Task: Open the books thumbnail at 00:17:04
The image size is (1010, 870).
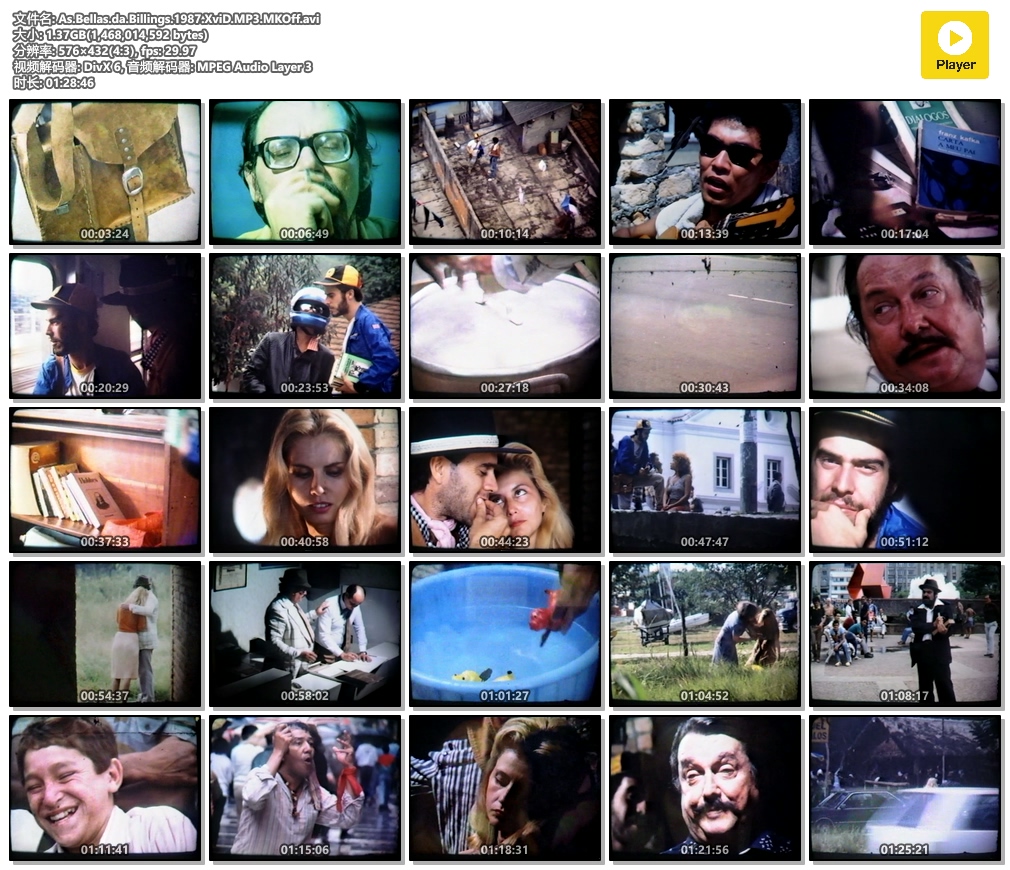Action: (905, 170)
